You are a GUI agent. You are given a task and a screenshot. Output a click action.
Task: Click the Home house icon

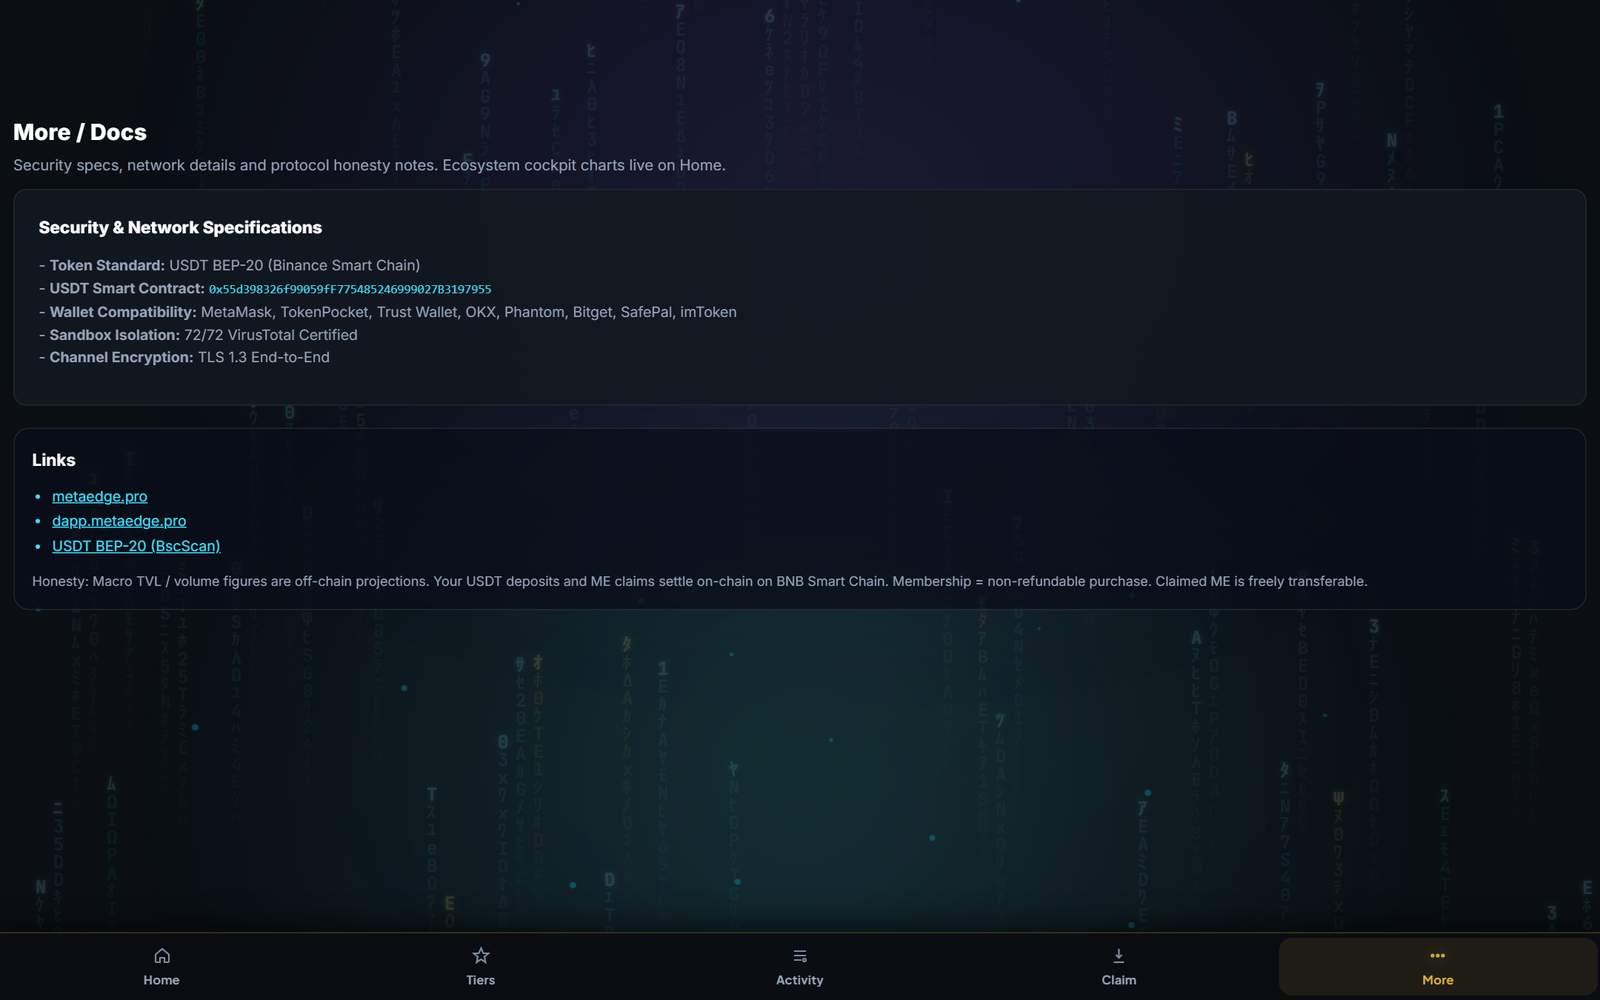tap(161, 956)
